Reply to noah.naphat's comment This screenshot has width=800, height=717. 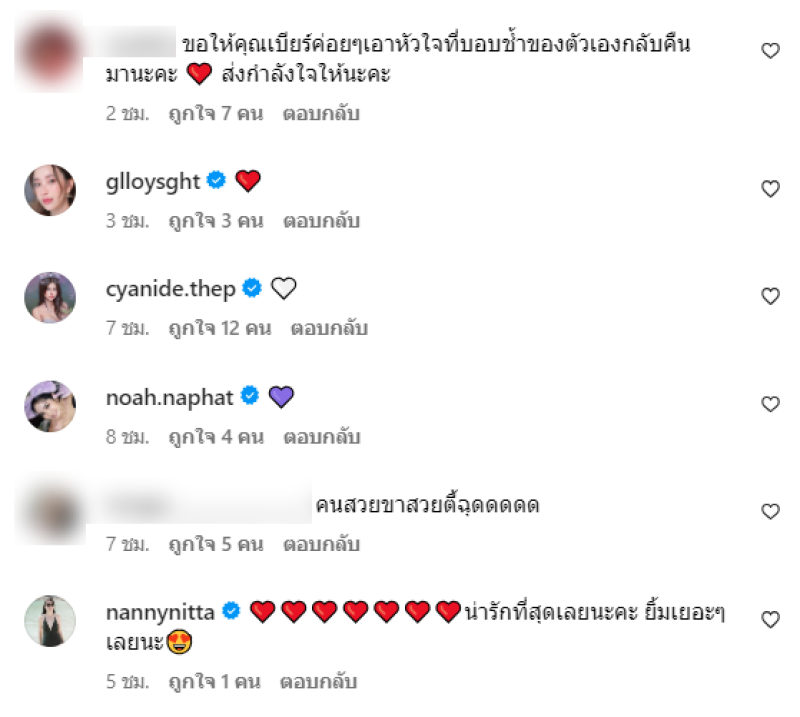(321, 437)
